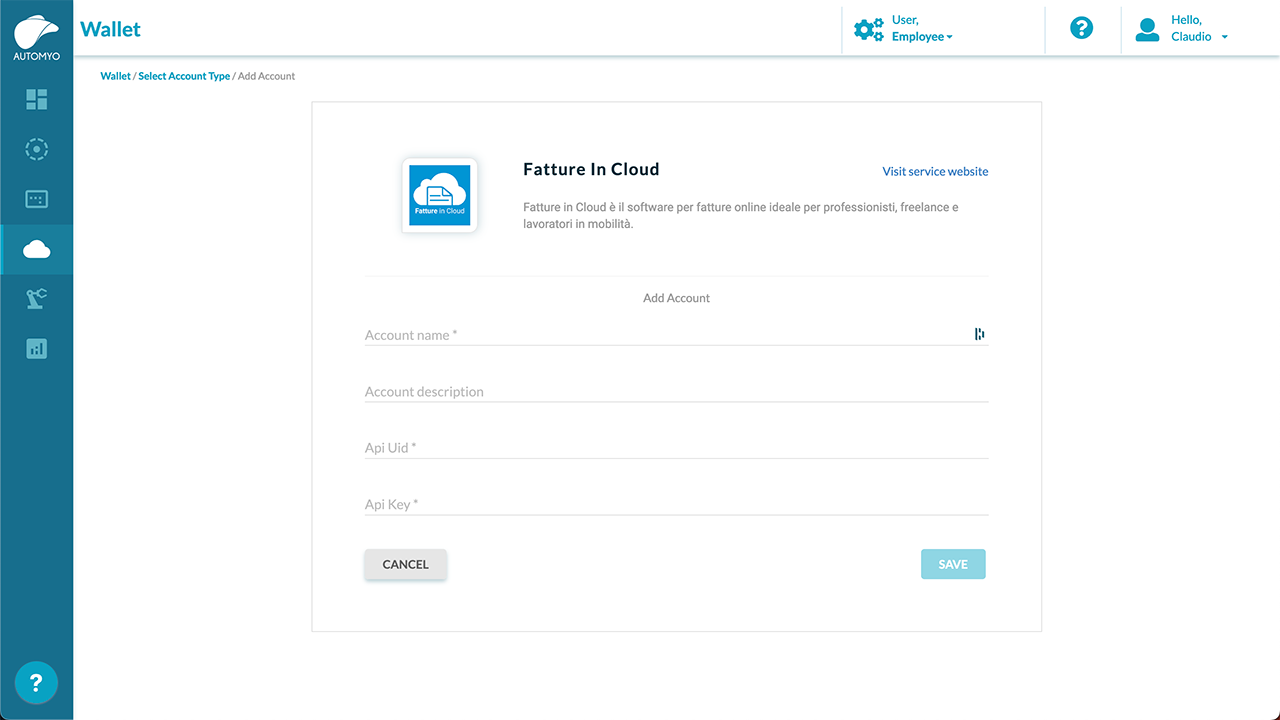Open the dashboard grid icon in the sidebar
Image resolution: width=1280 pixels, height=720 pixels.
click(37, 99)
